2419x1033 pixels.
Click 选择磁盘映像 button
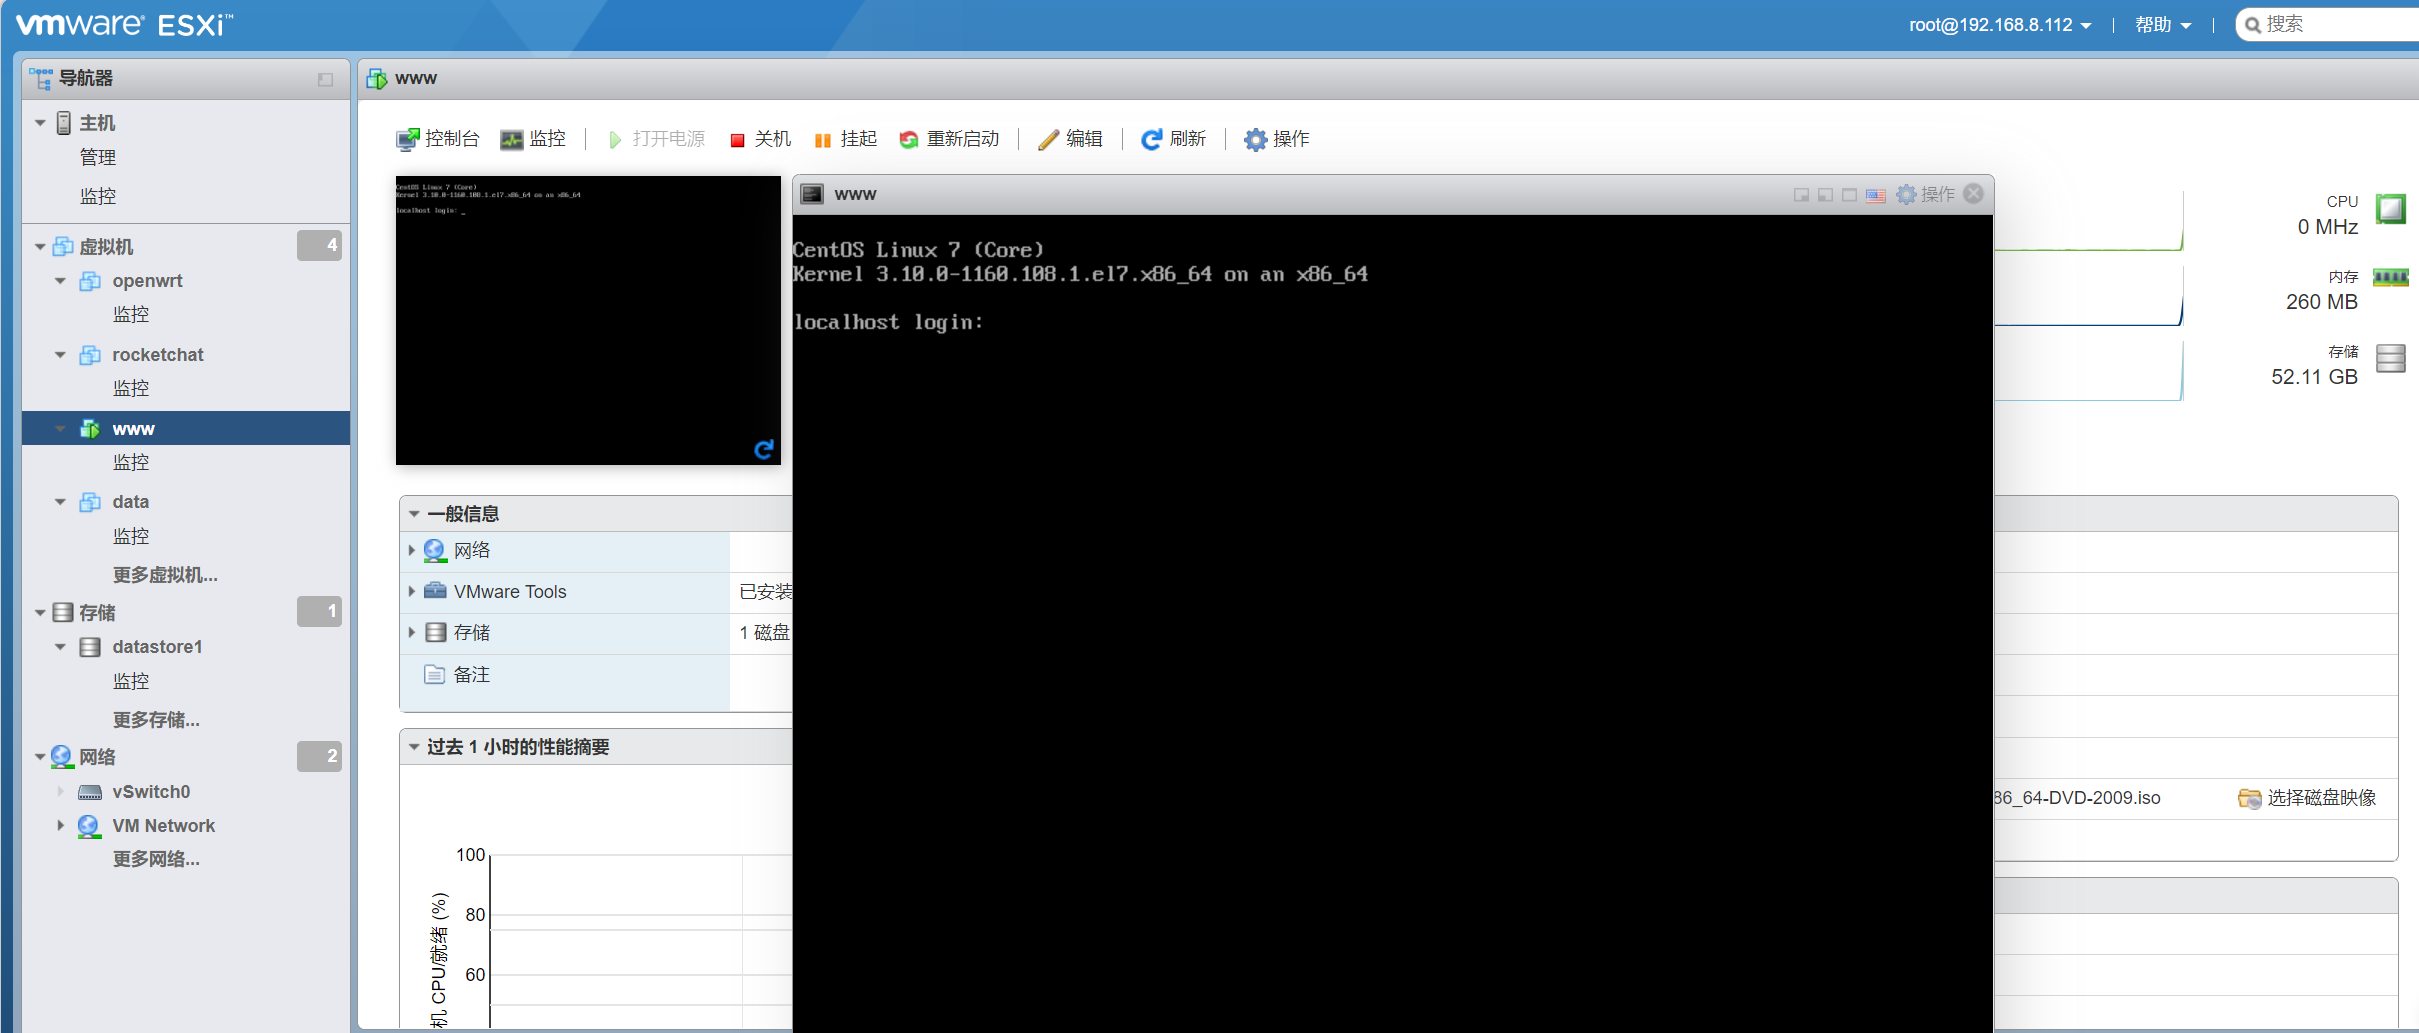point(2307,798)
